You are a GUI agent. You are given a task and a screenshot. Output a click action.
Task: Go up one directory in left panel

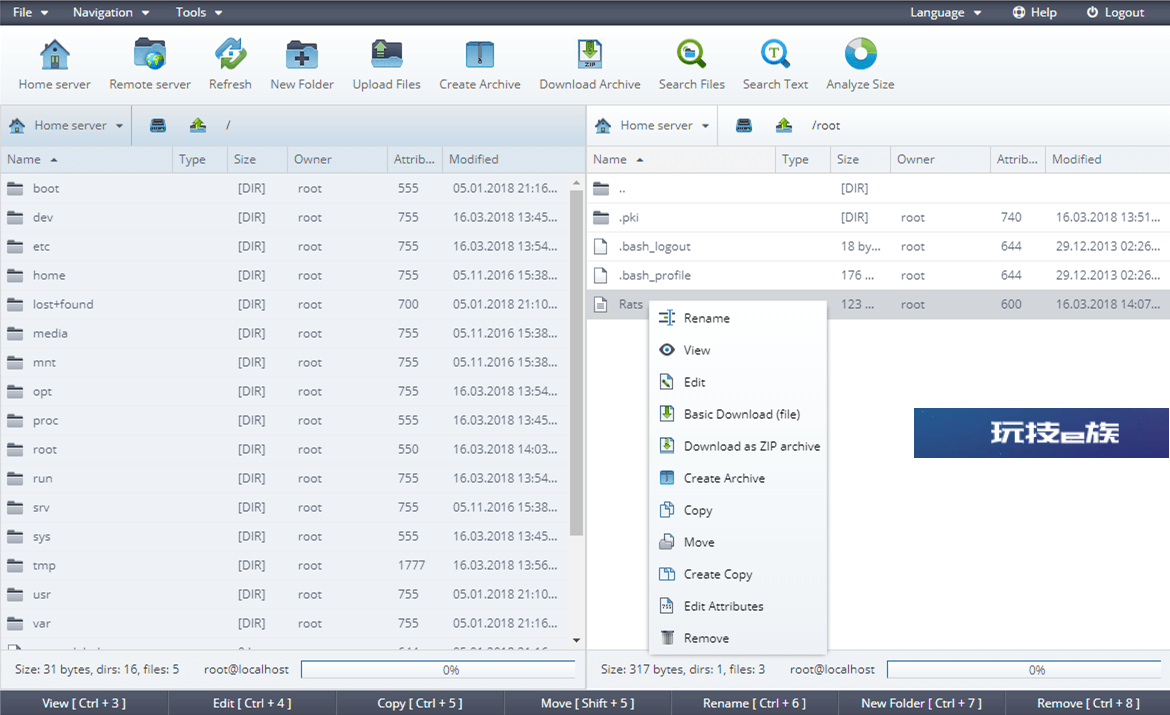[198, 125]
